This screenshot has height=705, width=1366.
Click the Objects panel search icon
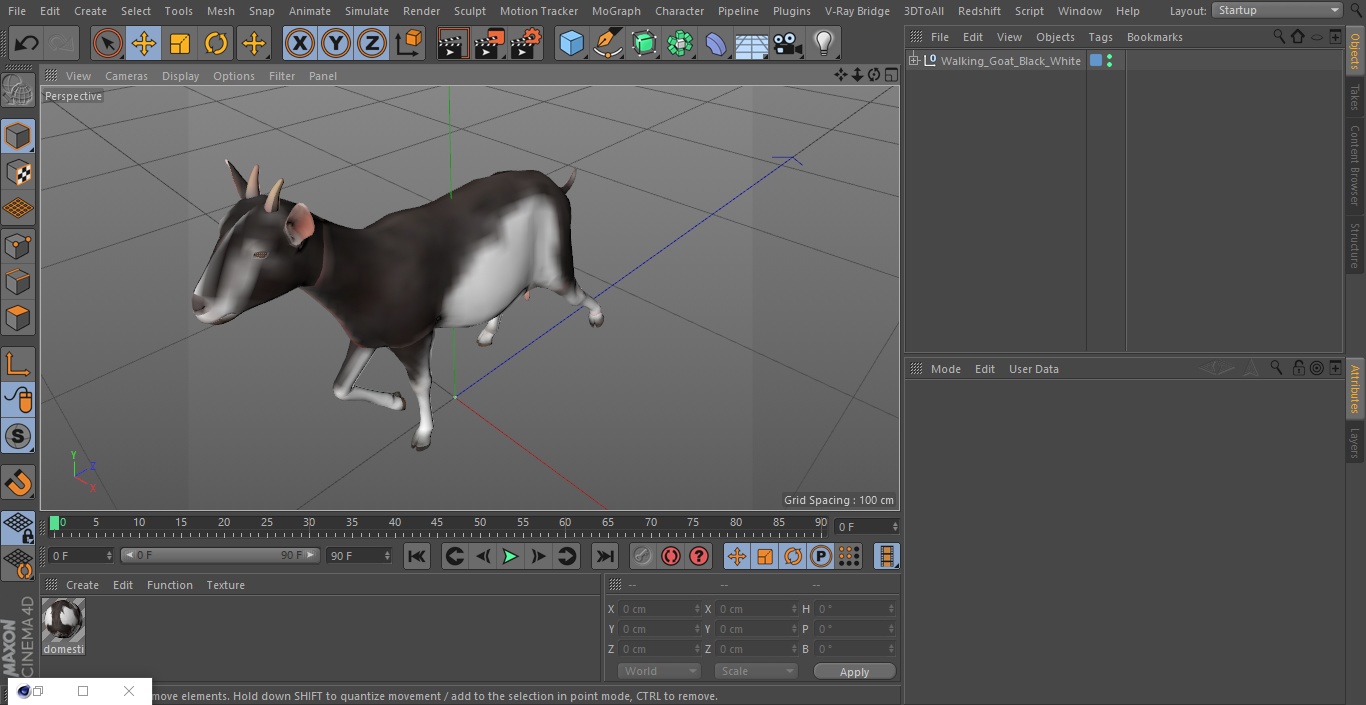pyautogui.click(x=1278, y=37)
